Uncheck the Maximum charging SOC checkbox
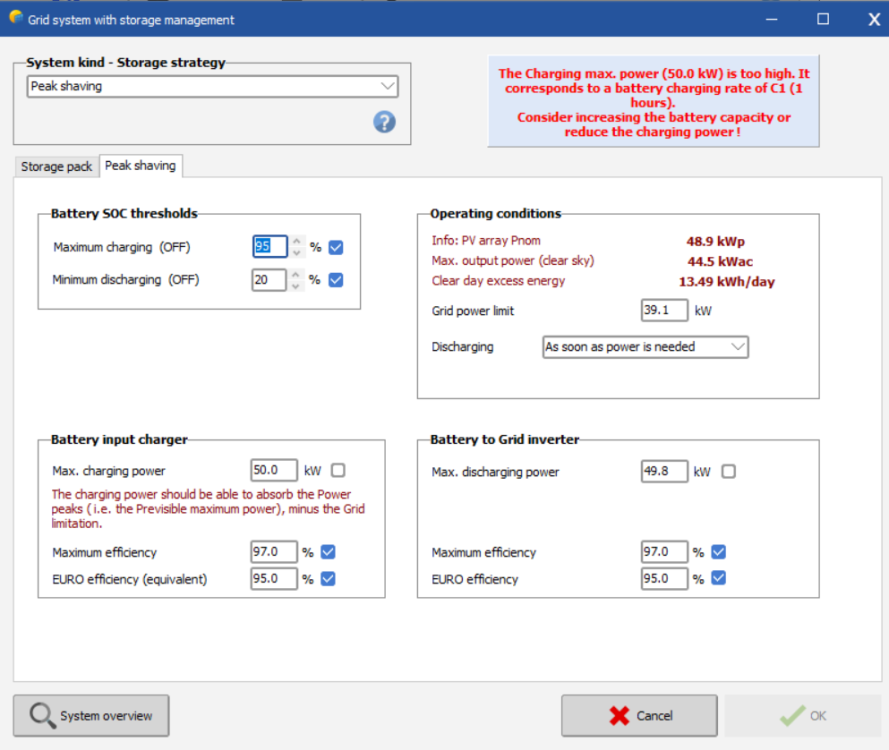 (336, 247)
